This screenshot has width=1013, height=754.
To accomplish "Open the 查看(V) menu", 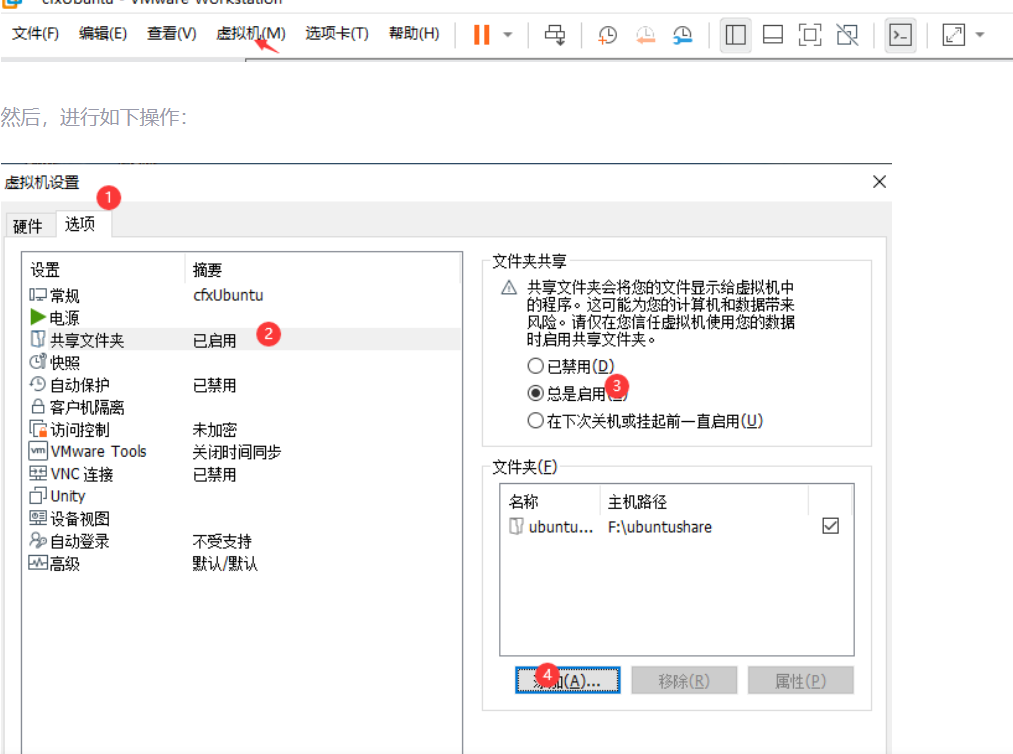I will point(171,34).
